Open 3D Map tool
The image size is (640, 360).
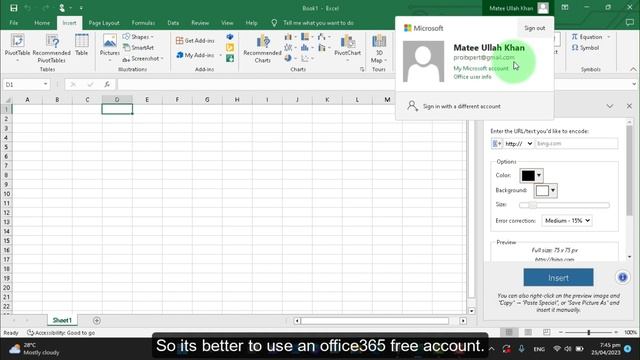coord(378,48)
